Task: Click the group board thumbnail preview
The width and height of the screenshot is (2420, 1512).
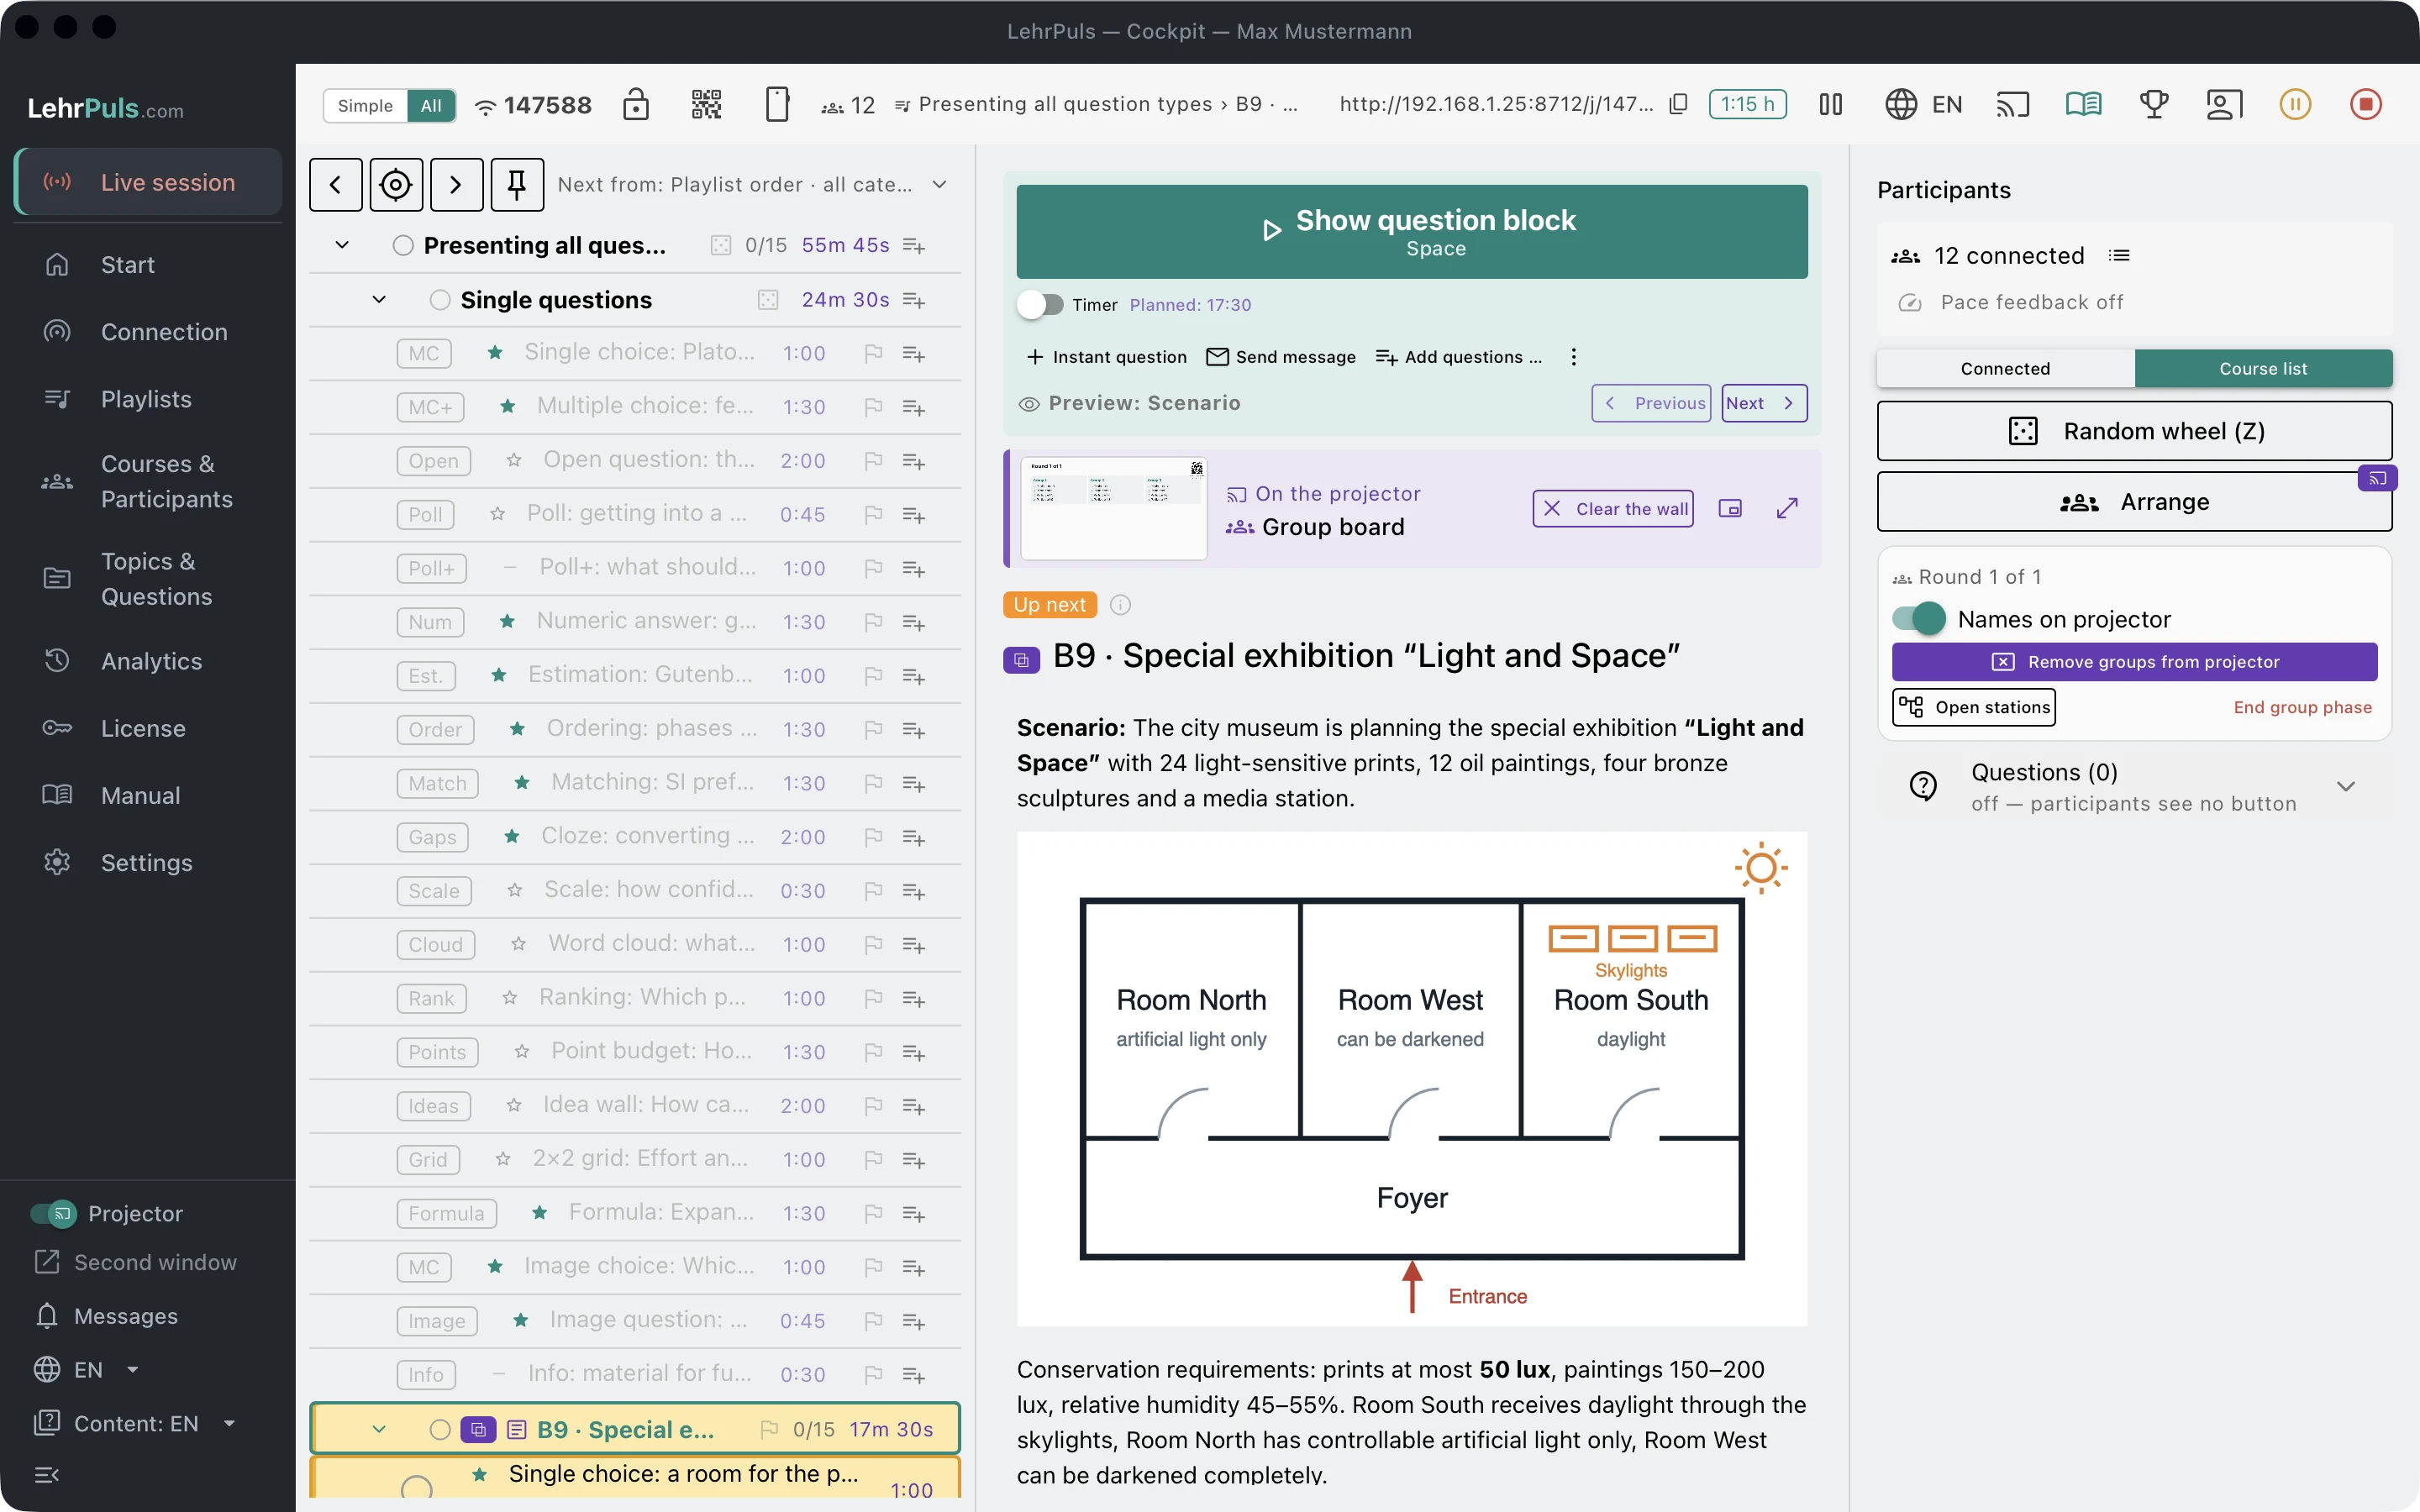Action: (1114, 509)
